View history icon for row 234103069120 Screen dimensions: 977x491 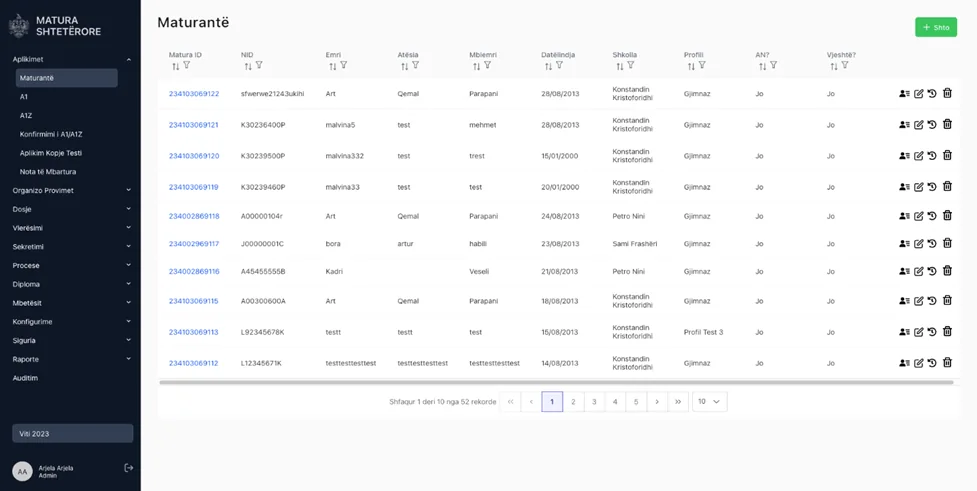[x=932, y=156]
